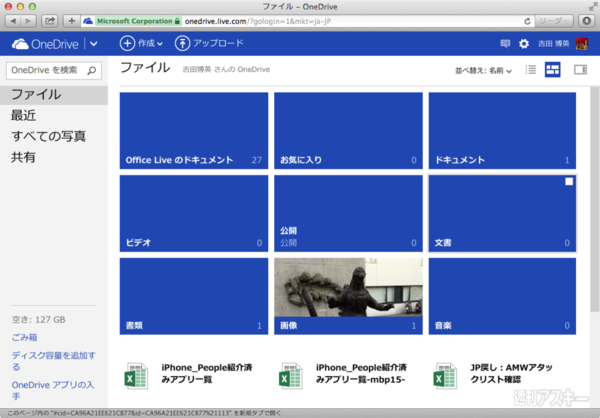
Task: Click the アップロード upload button
Action: tap(209, 43)
